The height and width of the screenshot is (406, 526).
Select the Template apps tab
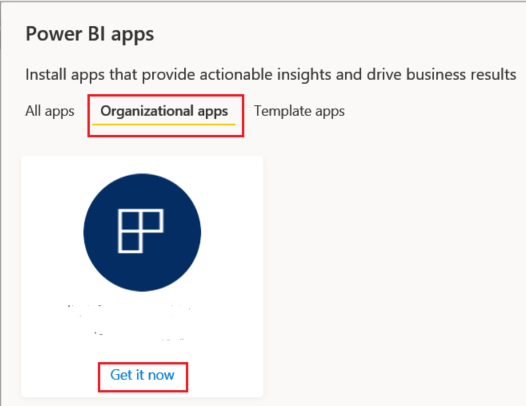click(x=299, y=111)
